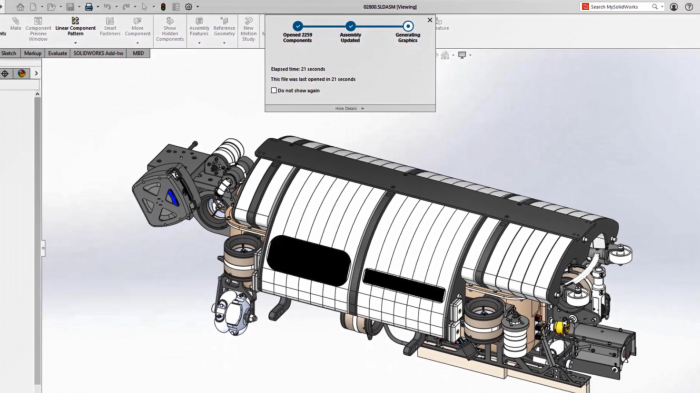Open Assembly Features tool
The height and width of the screenshot is (393, 700).
199,27
